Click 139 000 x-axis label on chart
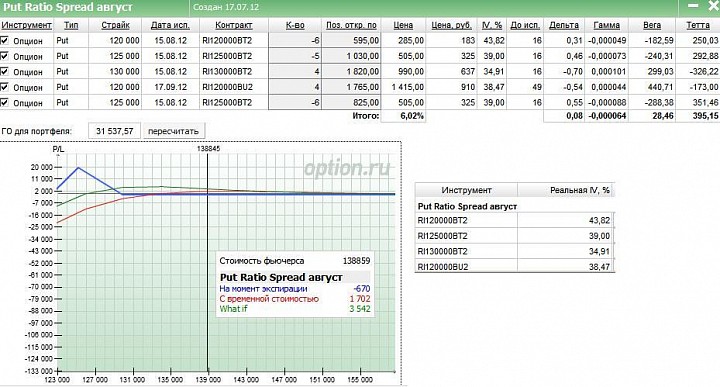 click(x=208, y=380)
